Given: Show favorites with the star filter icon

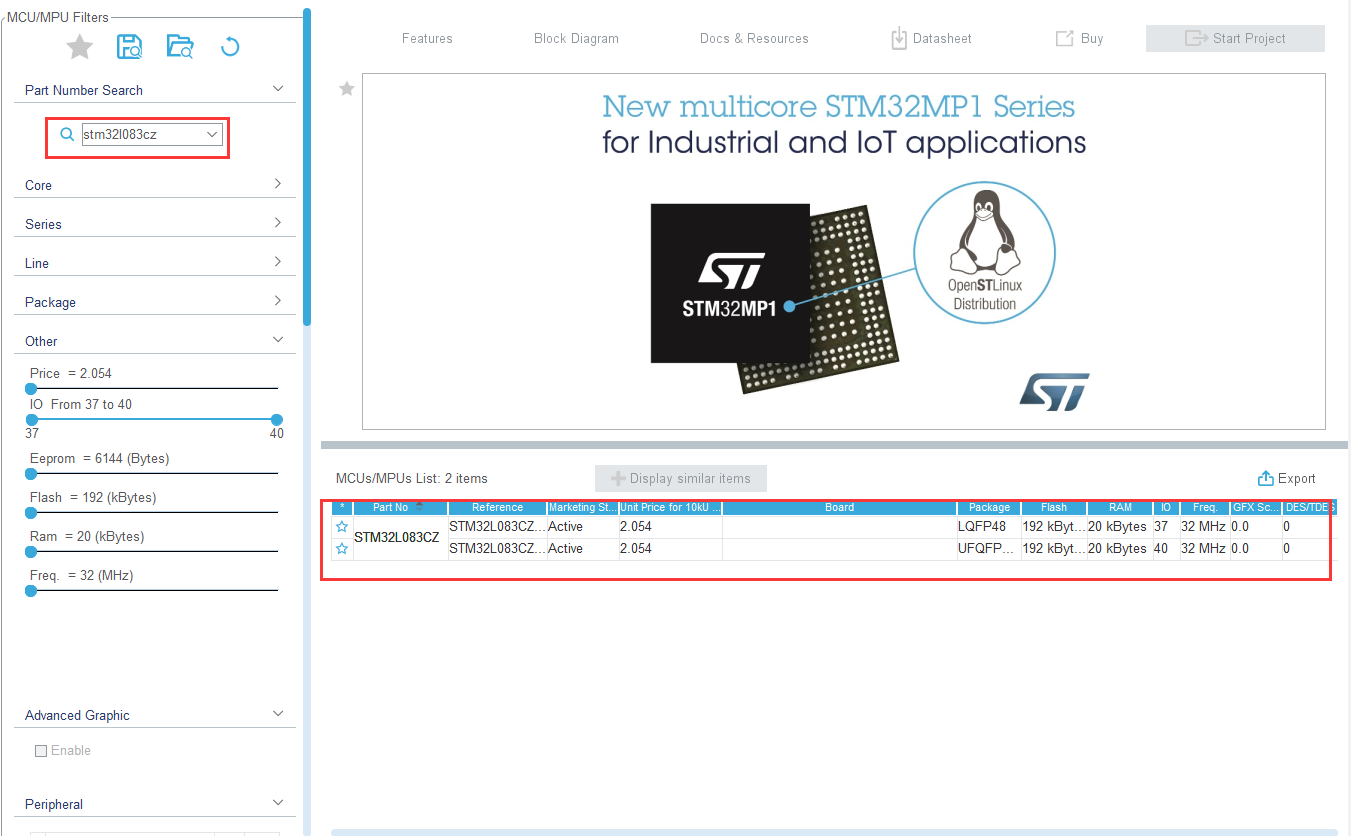Looking at the screenshot, I should pyautogui.click(x=80, y=46).
